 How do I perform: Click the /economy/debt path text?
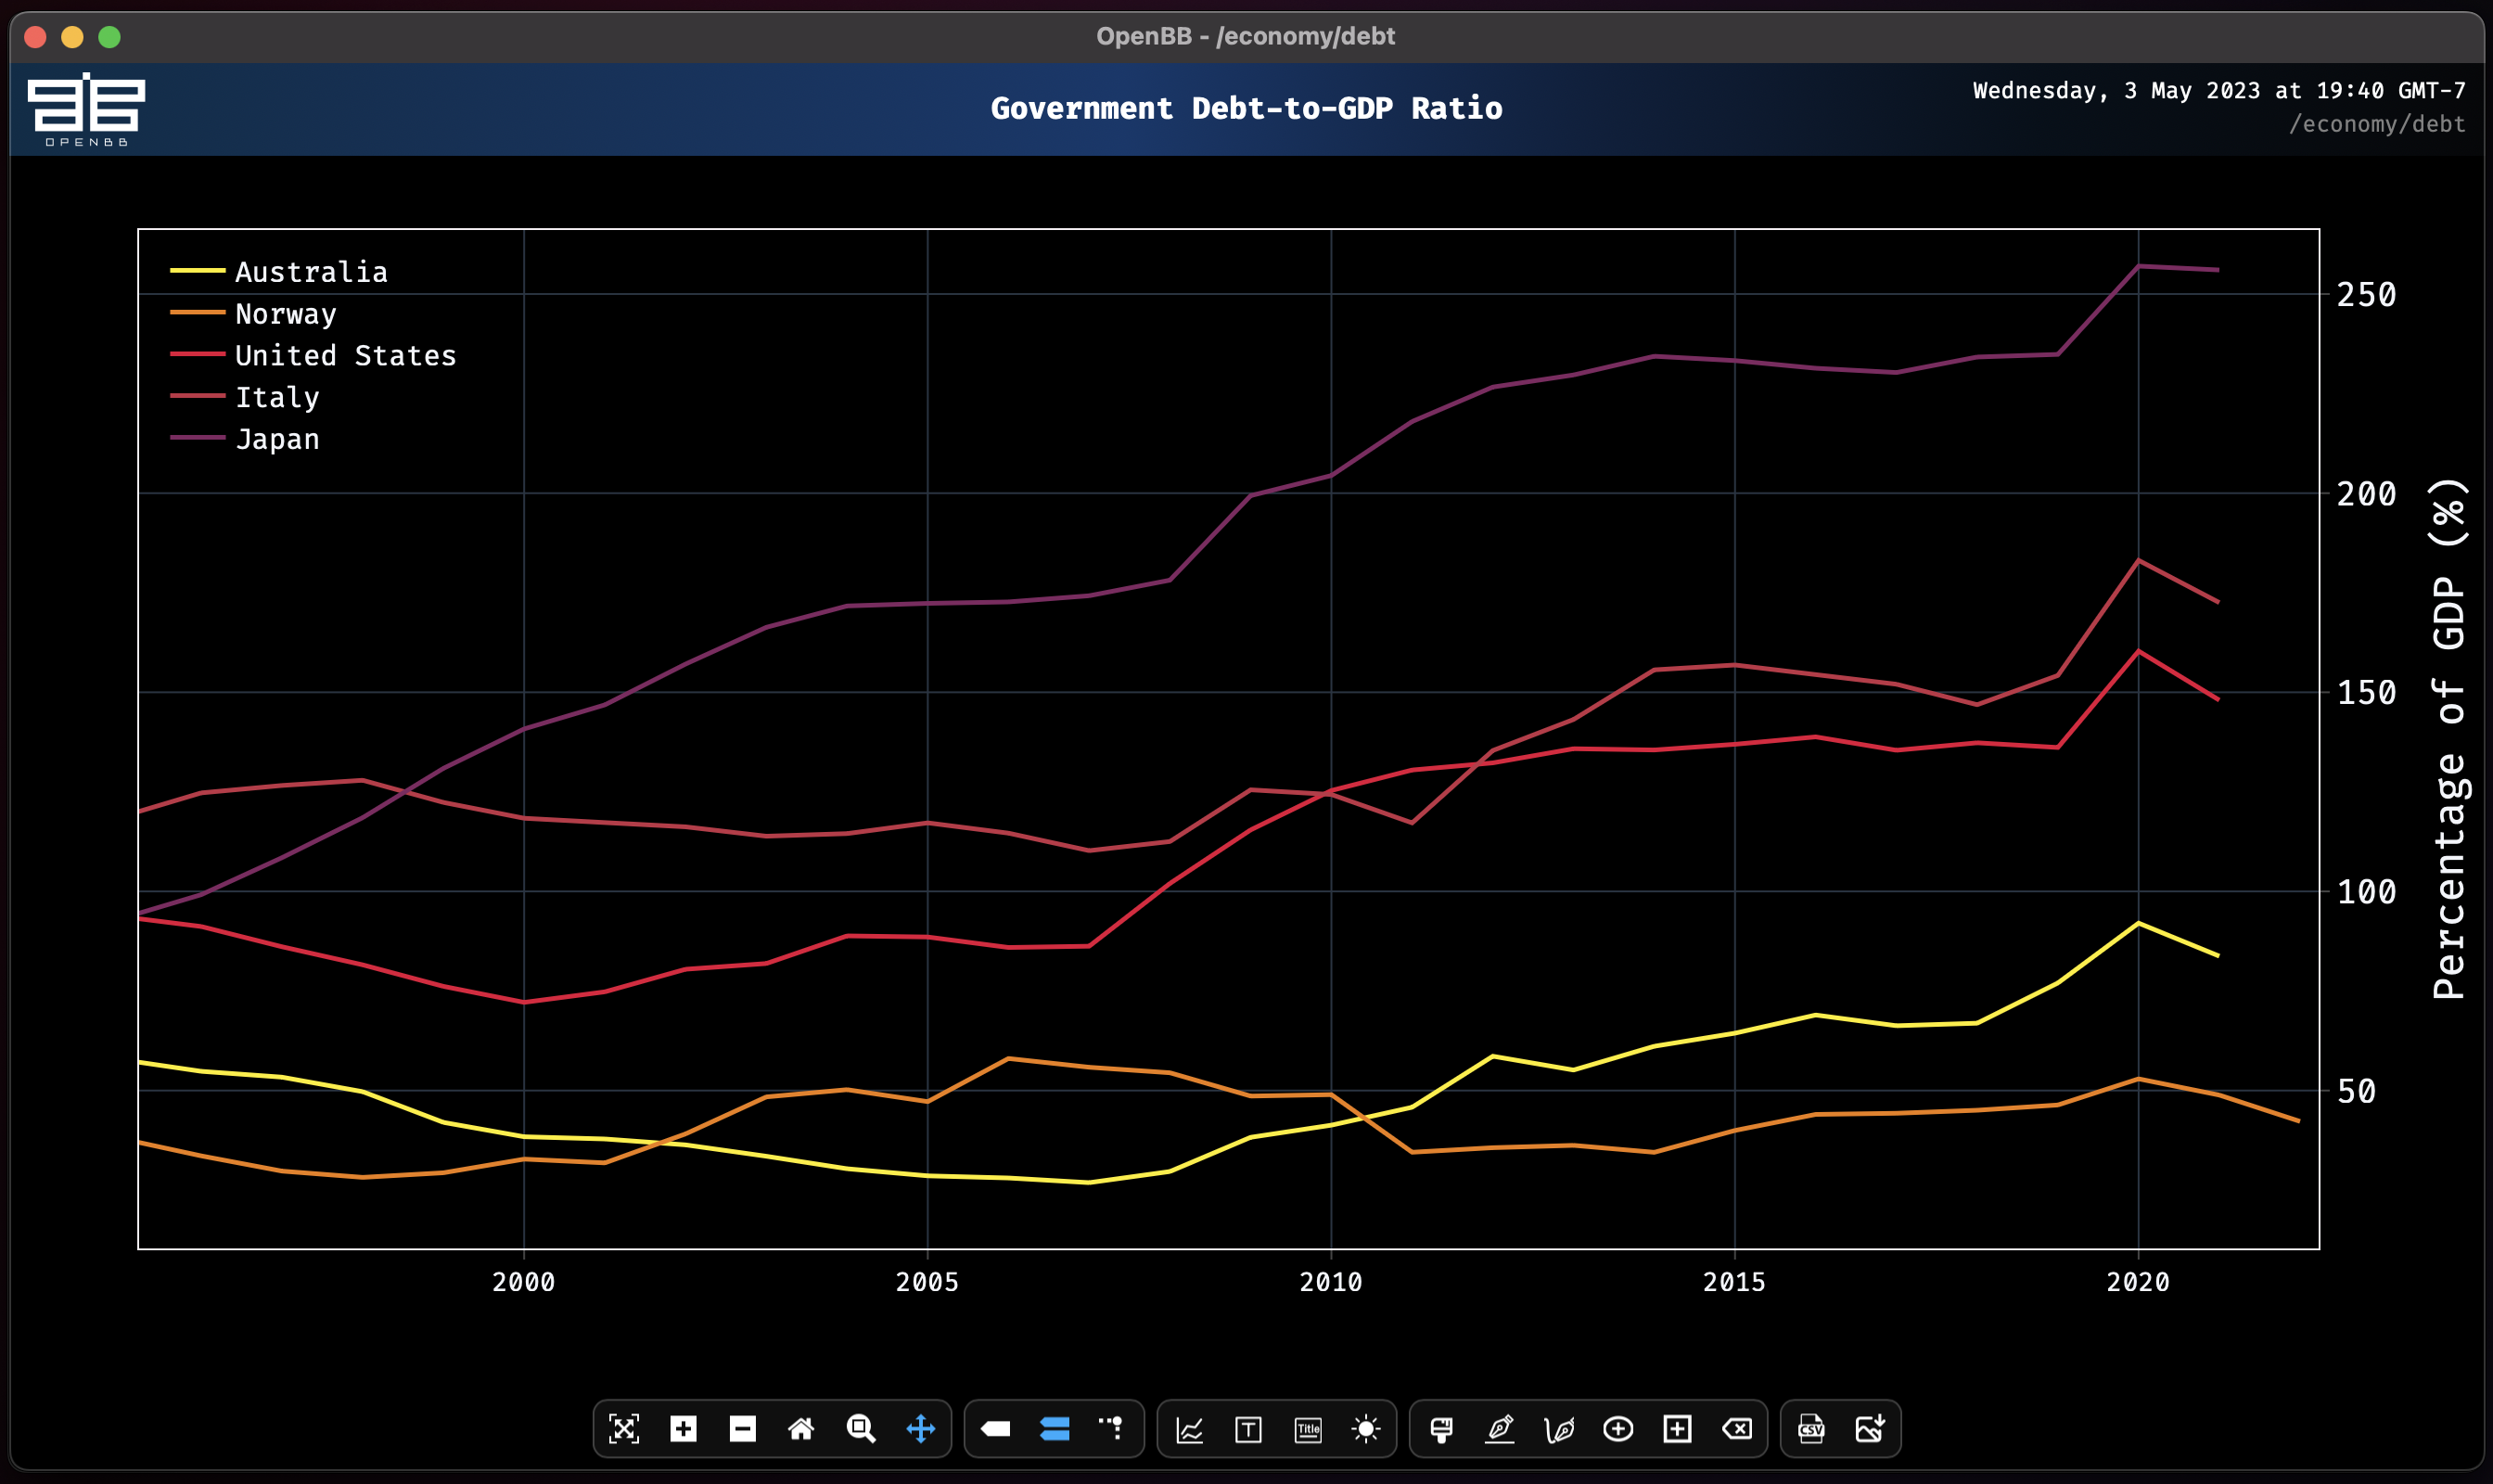(x=2376, y=124)
